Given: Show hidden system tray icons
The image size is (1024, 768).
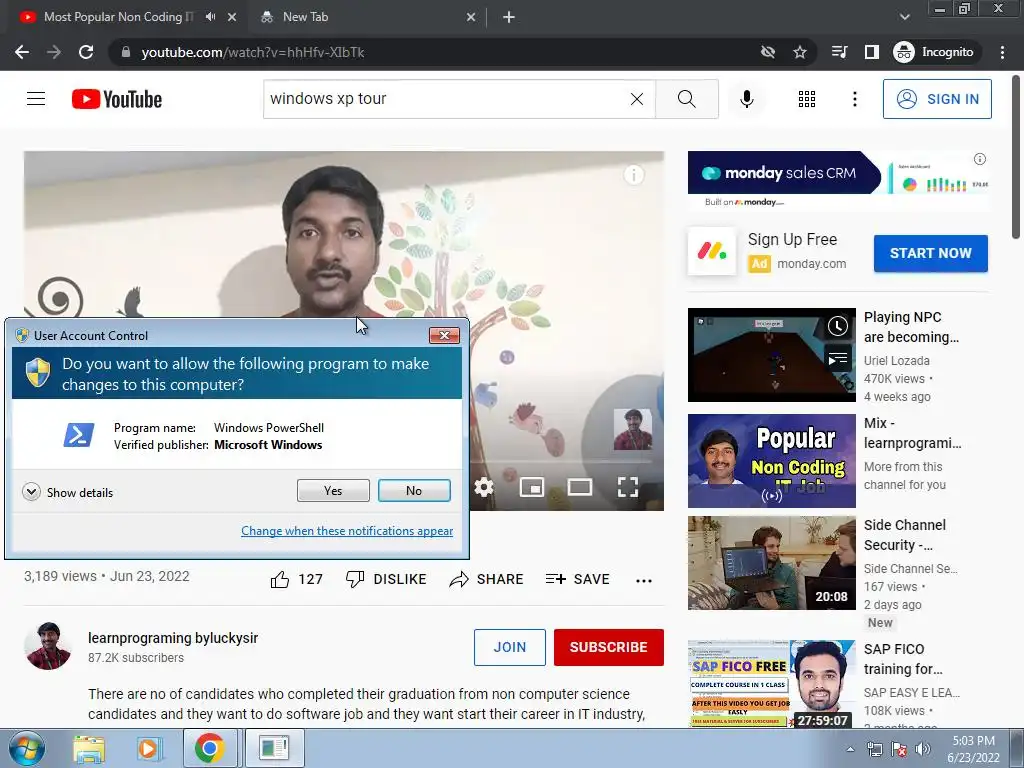Looking at the screenshot, I should coord(850,750).
